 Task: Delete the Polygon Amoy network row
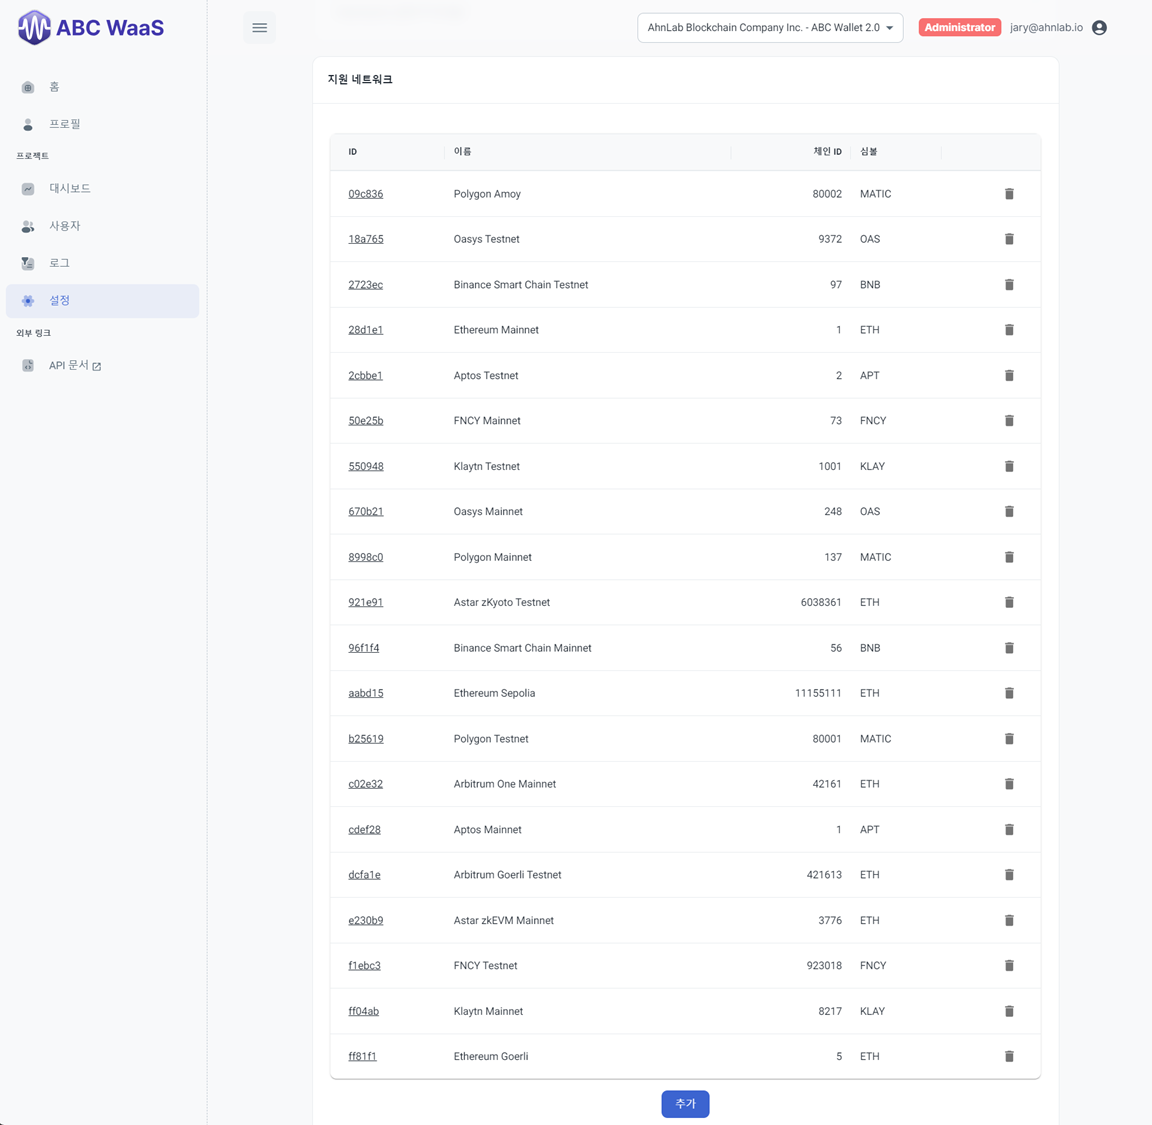pos(1009,194)
